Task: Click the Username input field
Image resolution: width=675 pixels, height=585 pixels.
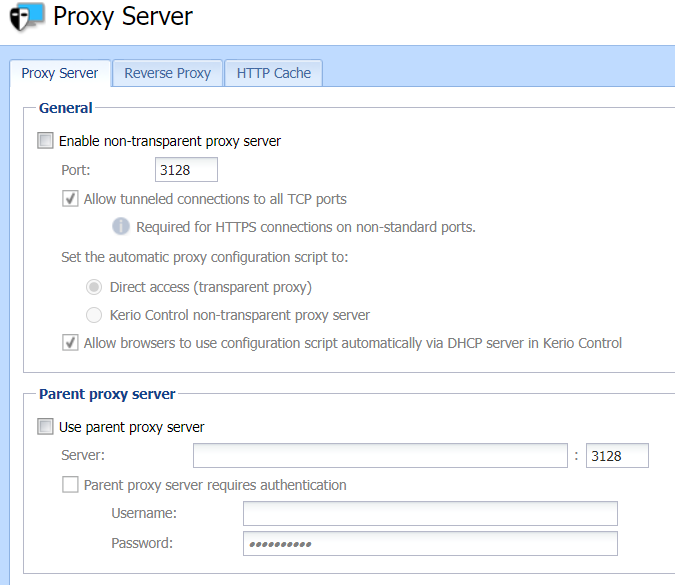Action: (x=430, y=514)
